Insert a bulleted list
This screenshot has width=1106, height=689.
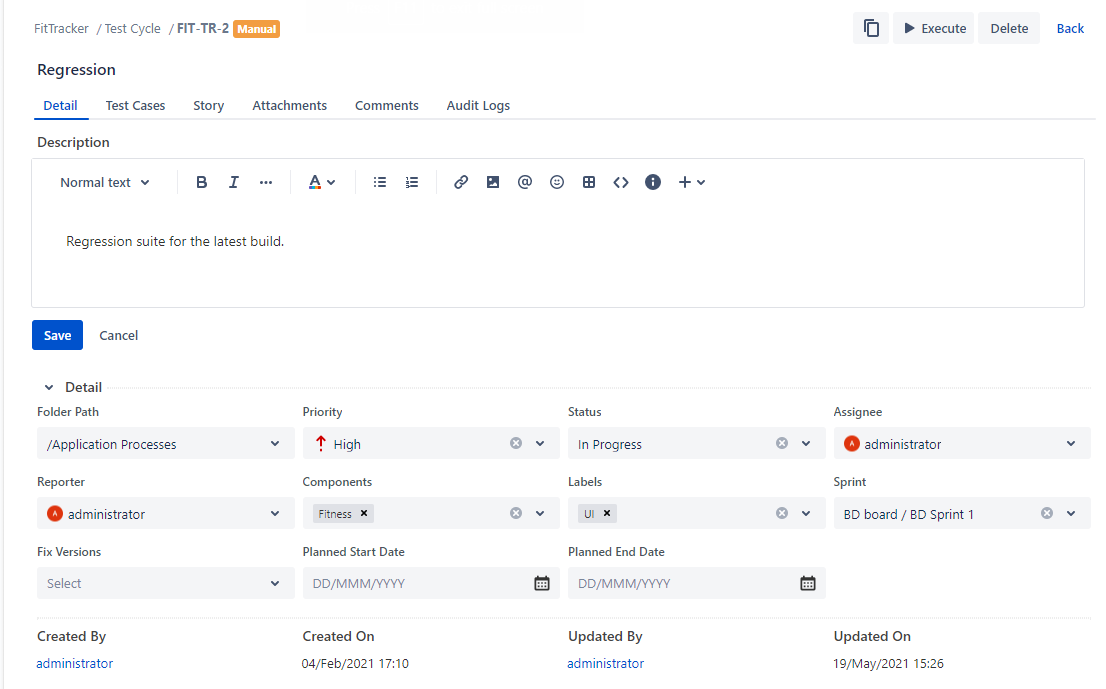(379, 181)
